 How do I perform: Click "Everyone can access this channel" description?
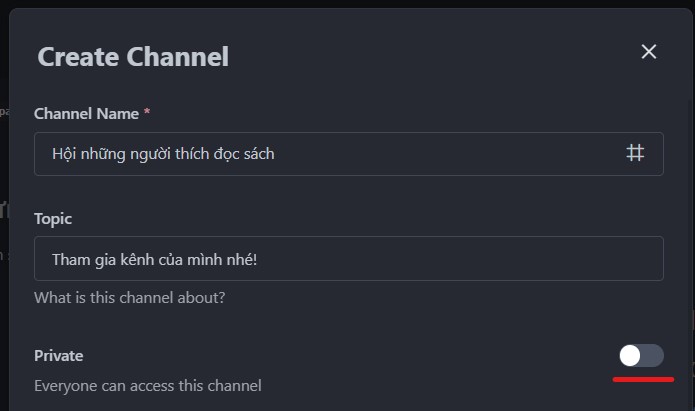(x=148, y=385)
